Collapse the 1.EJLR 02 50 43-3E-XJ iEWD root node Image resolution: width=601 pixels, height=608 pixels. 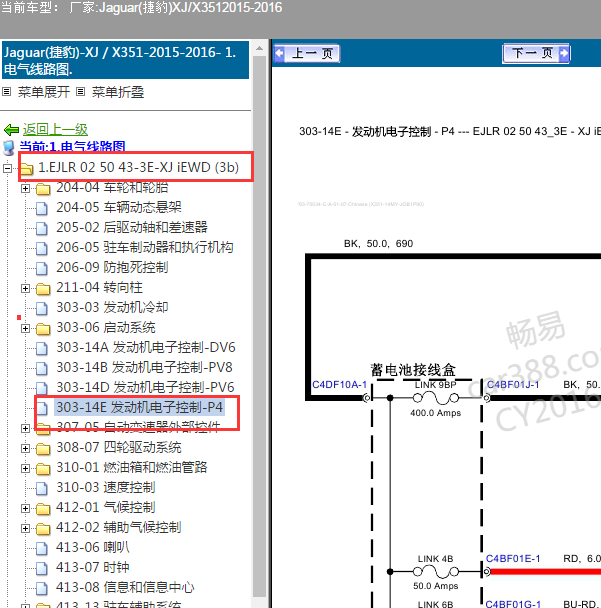point(7,169)
